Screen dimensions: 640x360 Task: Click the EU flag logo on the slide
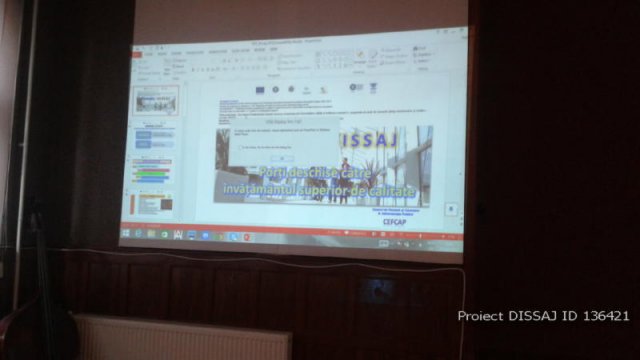[x=260, y=90]
